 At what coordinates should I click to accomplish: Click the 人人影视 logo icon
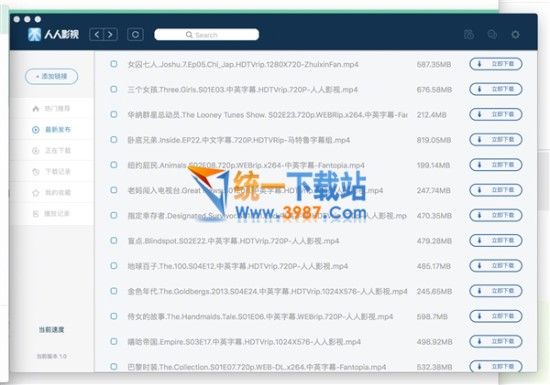pyautogui.click(x=34, y=34)
